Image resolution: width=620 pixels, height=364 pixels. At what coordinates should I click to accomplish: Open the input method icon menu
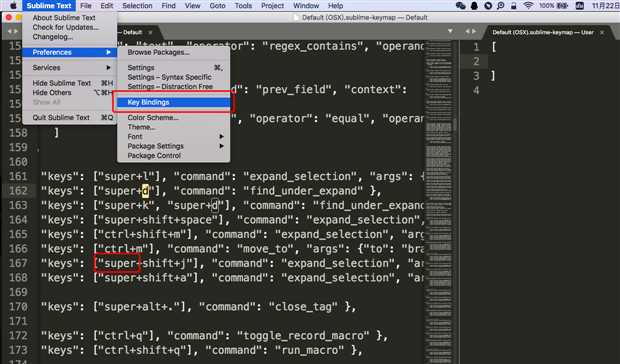point(580,6)
